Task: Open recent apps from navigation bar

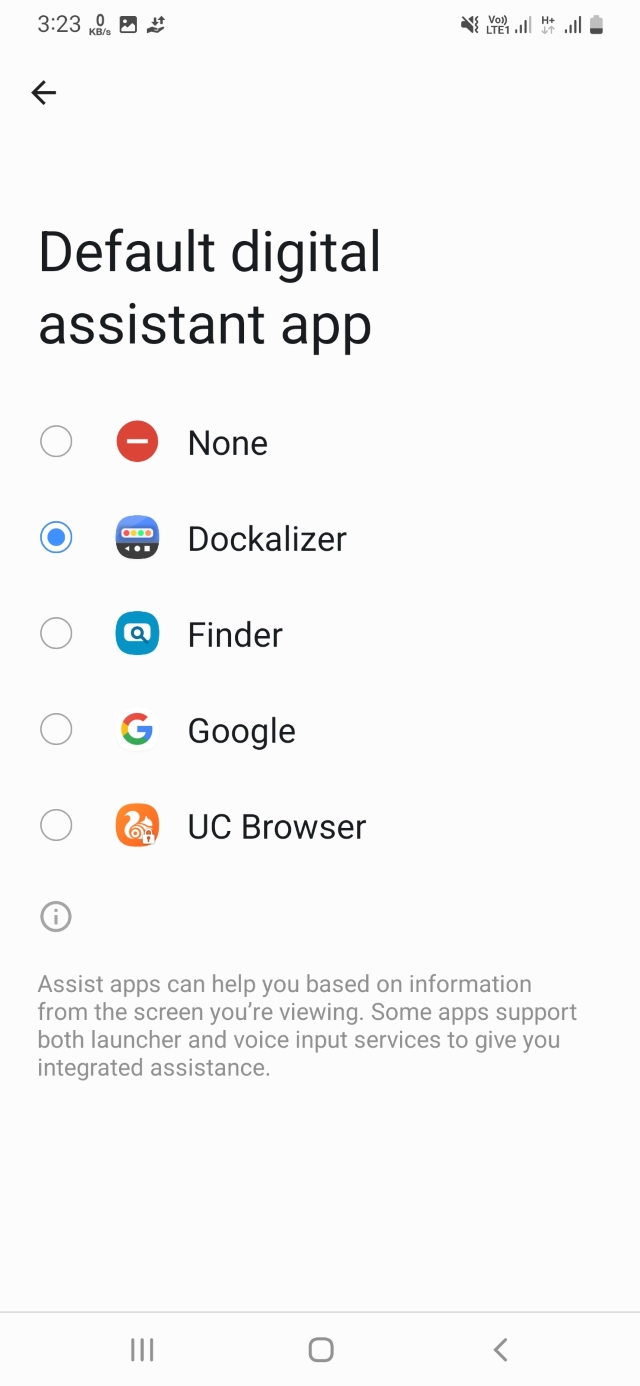Action: 142,1350
